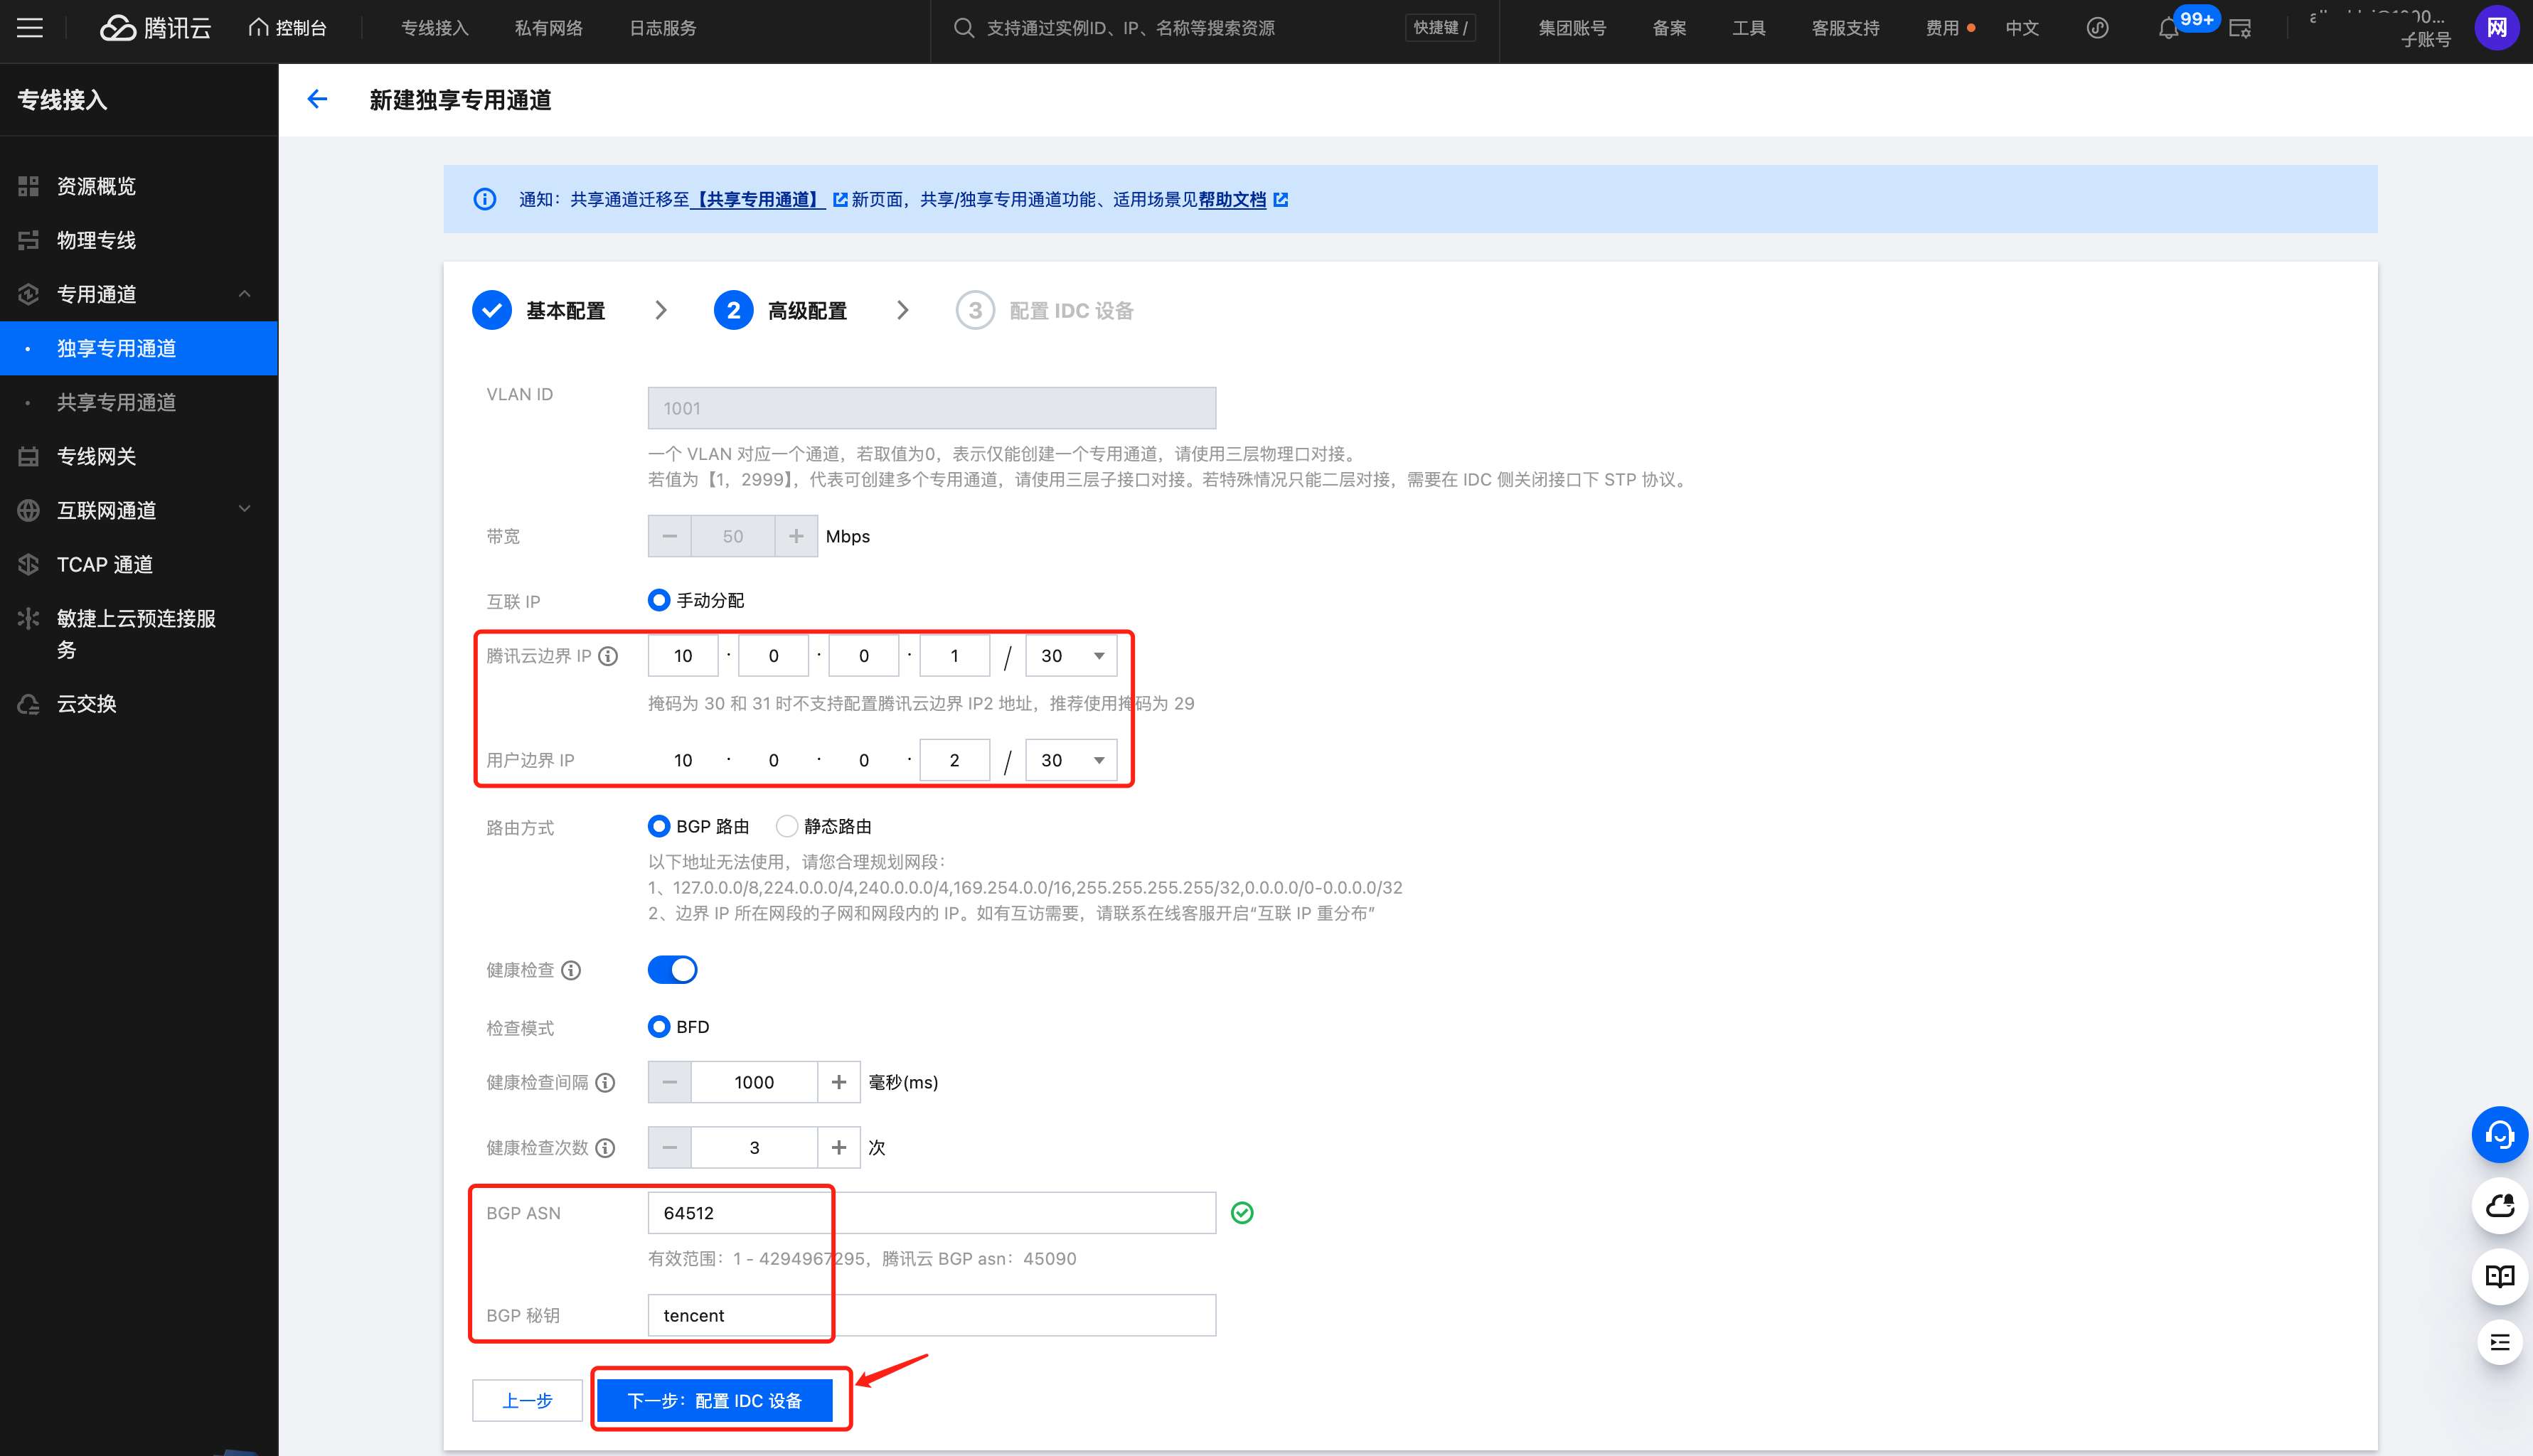
Task: Open the 帮助文档 link in notice
Action: pyautogui.click(x=1232, y=200)
